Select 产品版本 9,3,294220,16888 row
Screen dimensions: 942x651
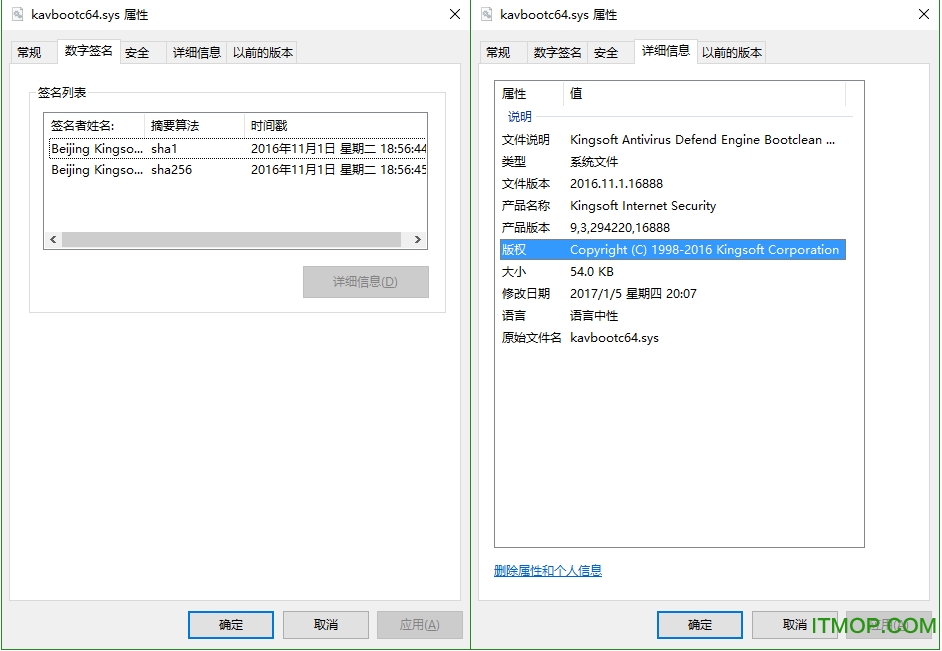(x=673, y=228)
